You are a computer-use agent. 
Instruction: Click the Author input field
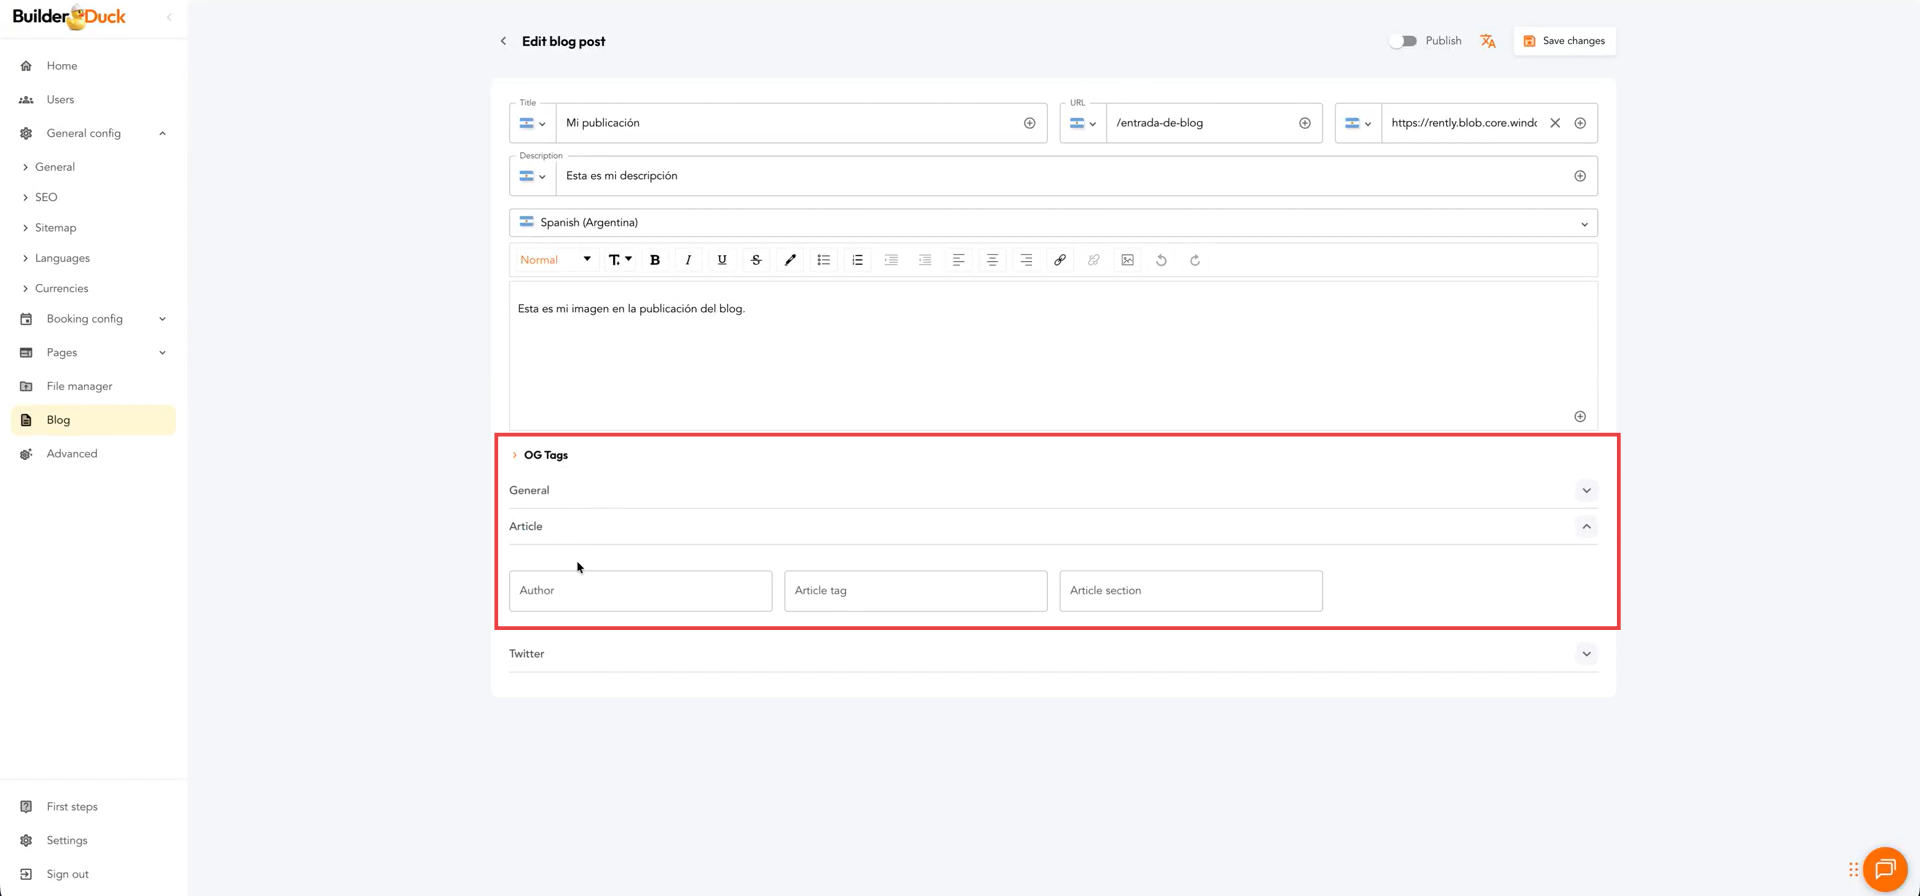[640, 591]
